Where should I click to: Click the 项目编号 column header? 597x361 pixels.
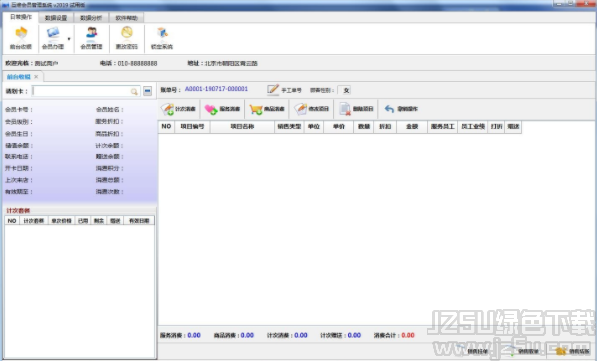point(192,126)
